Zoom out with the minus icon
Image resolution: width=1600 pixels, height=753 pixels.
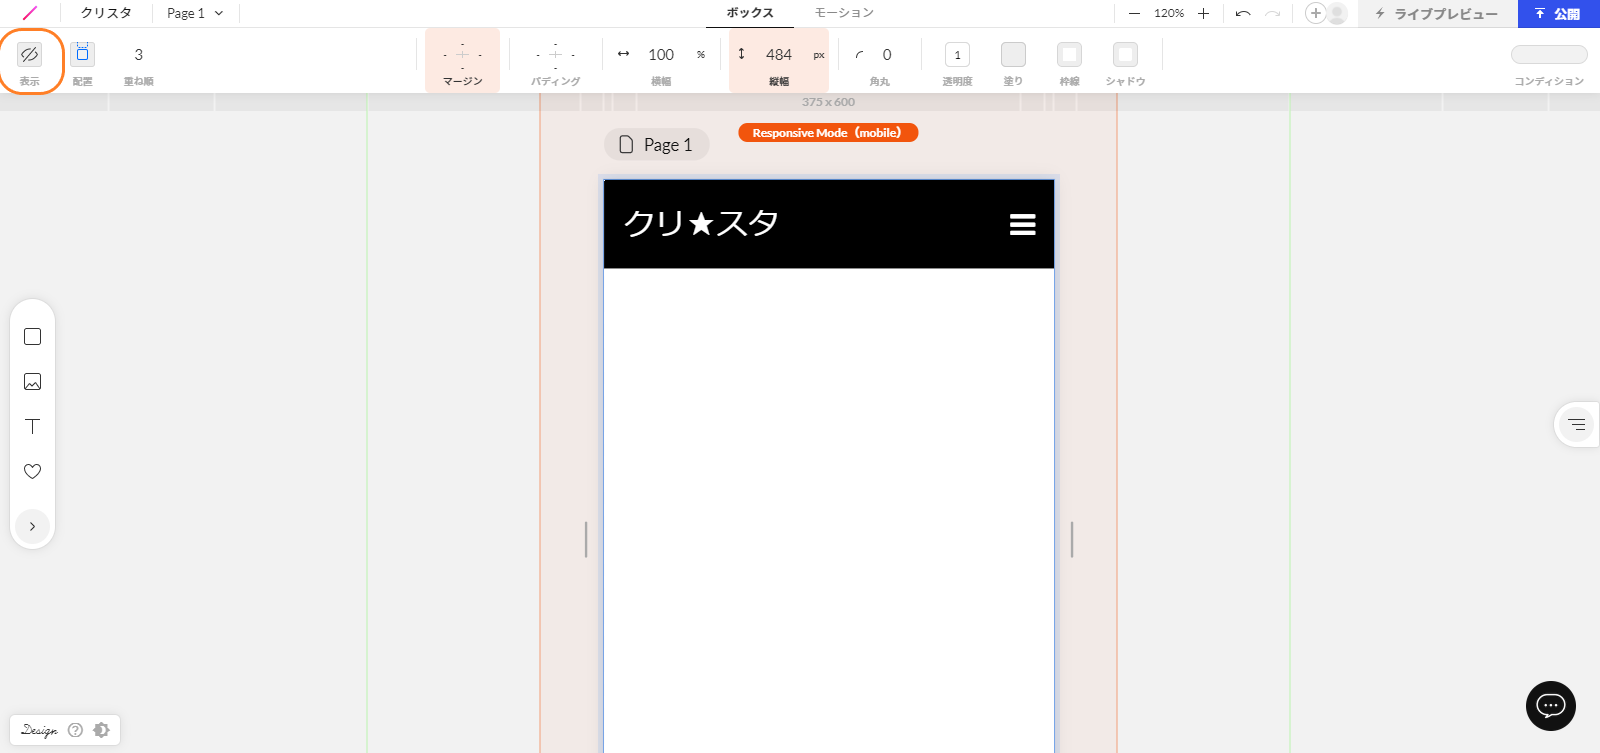point(1134,13)
